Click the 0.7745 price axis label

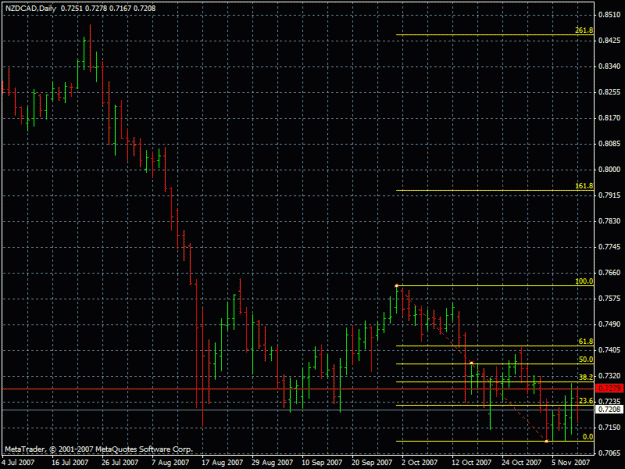point(609,247)
